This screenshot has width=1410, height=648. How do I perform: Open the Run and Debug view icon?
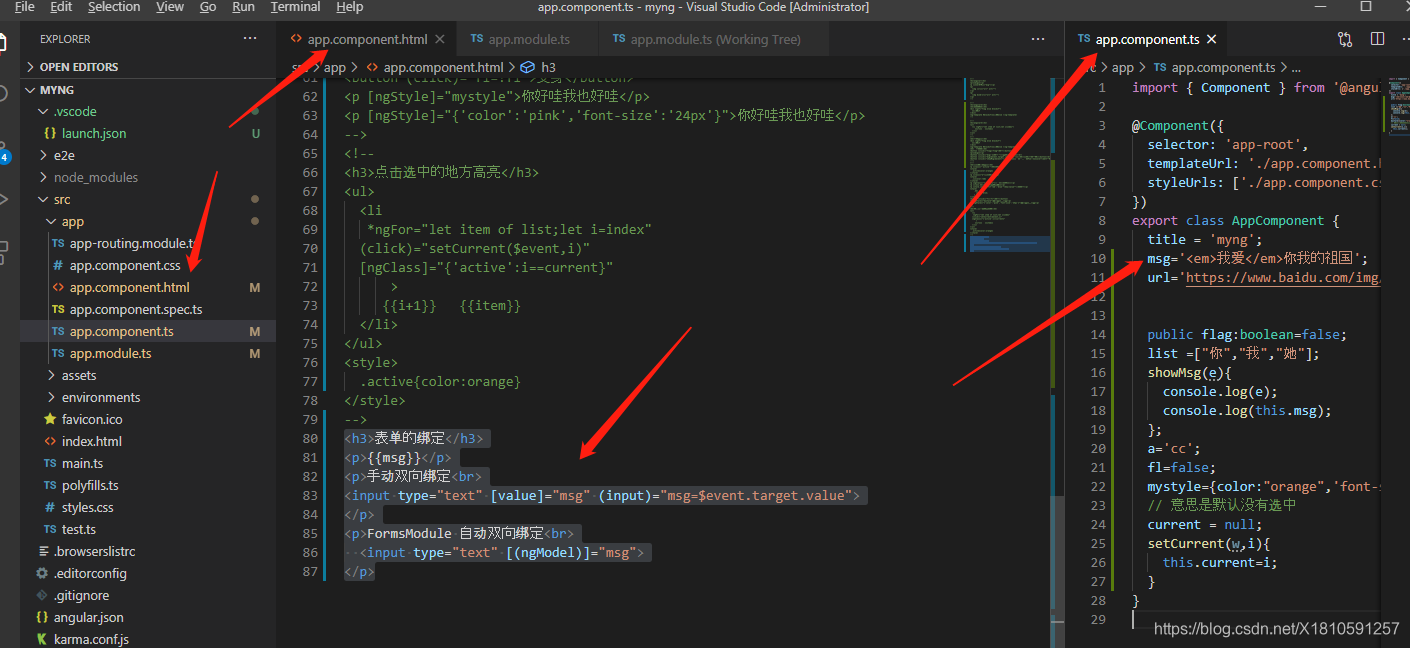tap(5, 199)
